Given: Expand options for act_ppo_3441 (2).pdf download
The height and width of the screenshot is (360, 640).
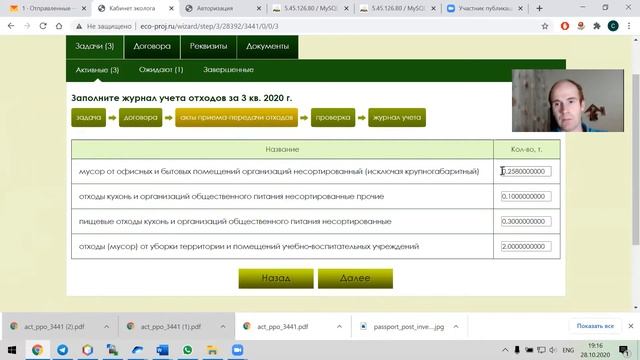Looking at the screenshot, I should click(x=107, y=327).
